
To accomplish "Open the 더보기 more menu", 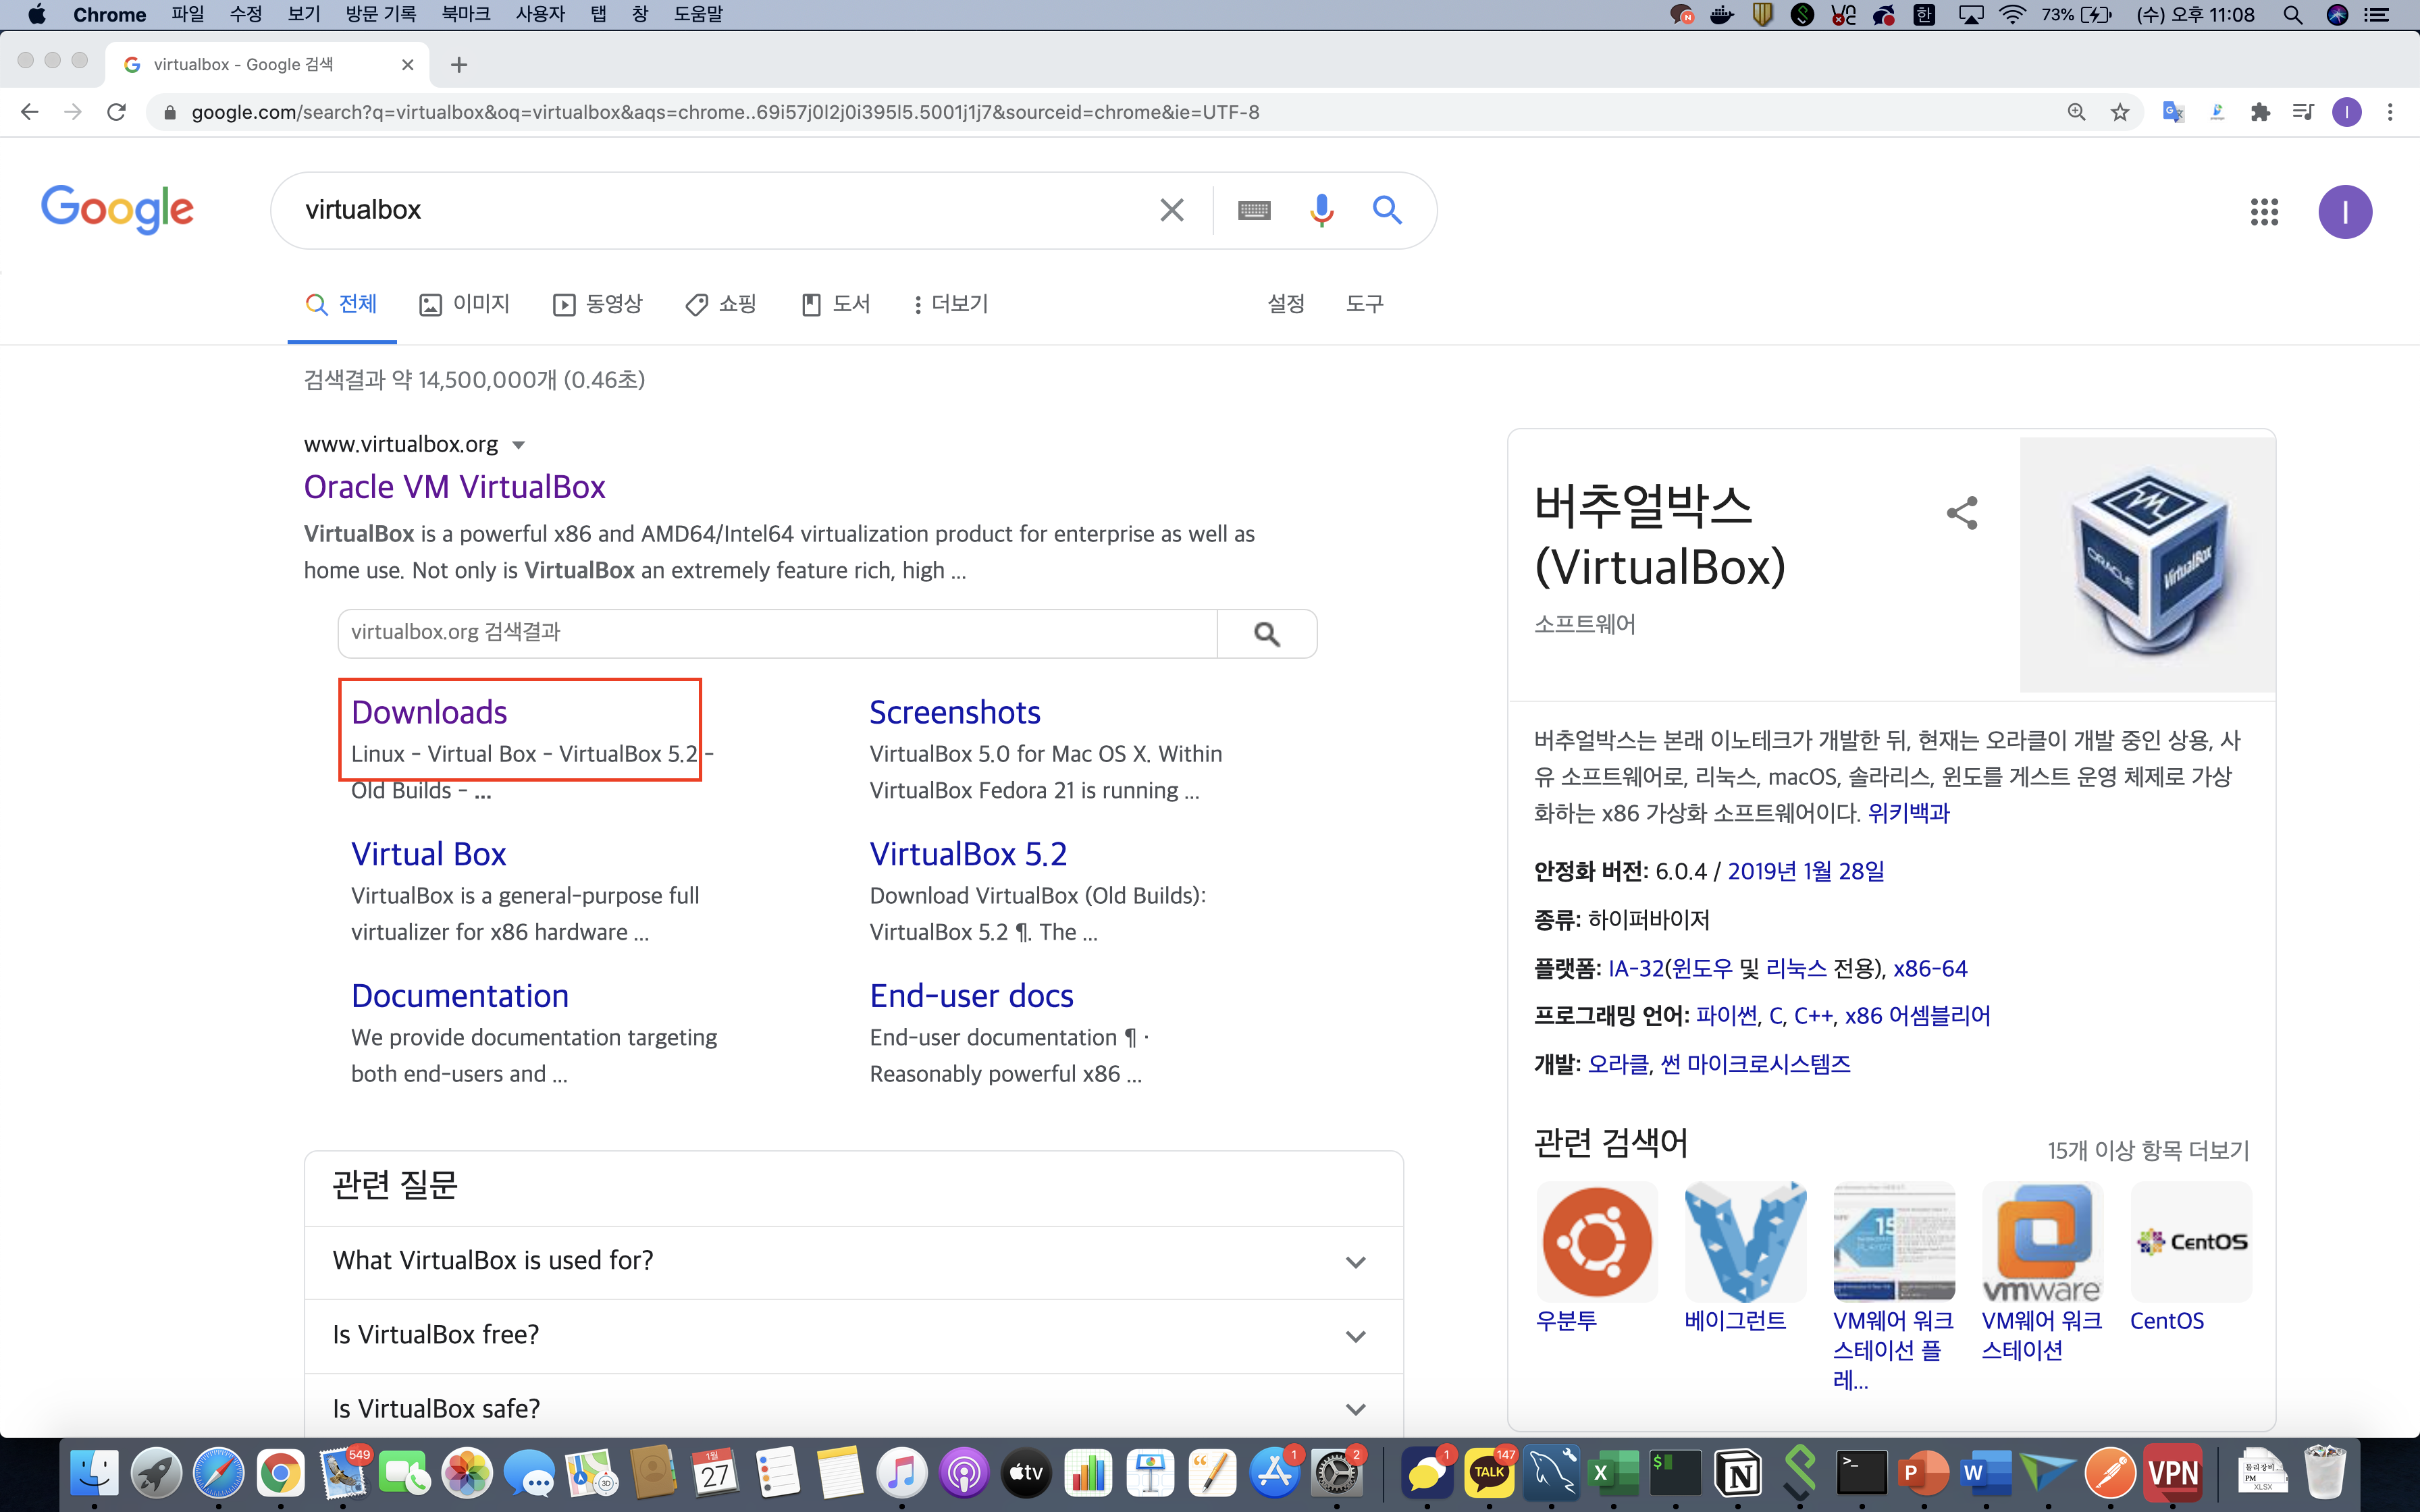I will click(x=950, y=304).
